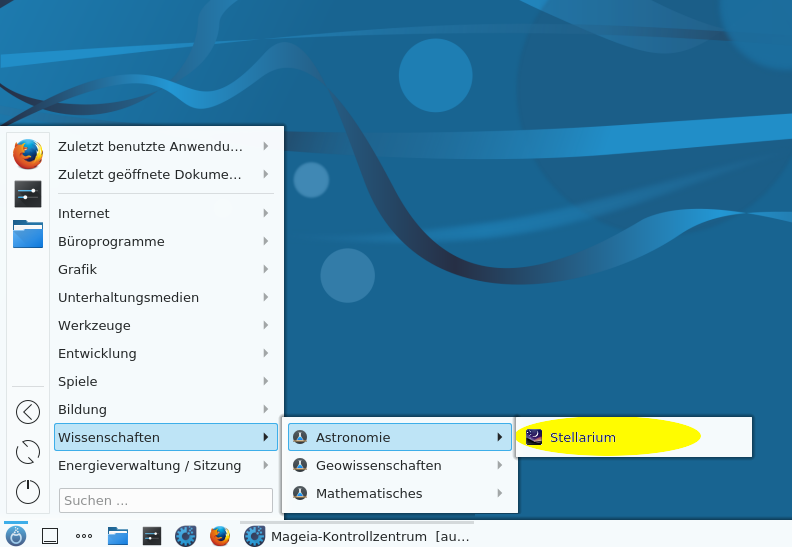The width and height of the screenshot is (792, 547).
Task: Click the power shutdown icon in sidebar
Action: point(28,491)
